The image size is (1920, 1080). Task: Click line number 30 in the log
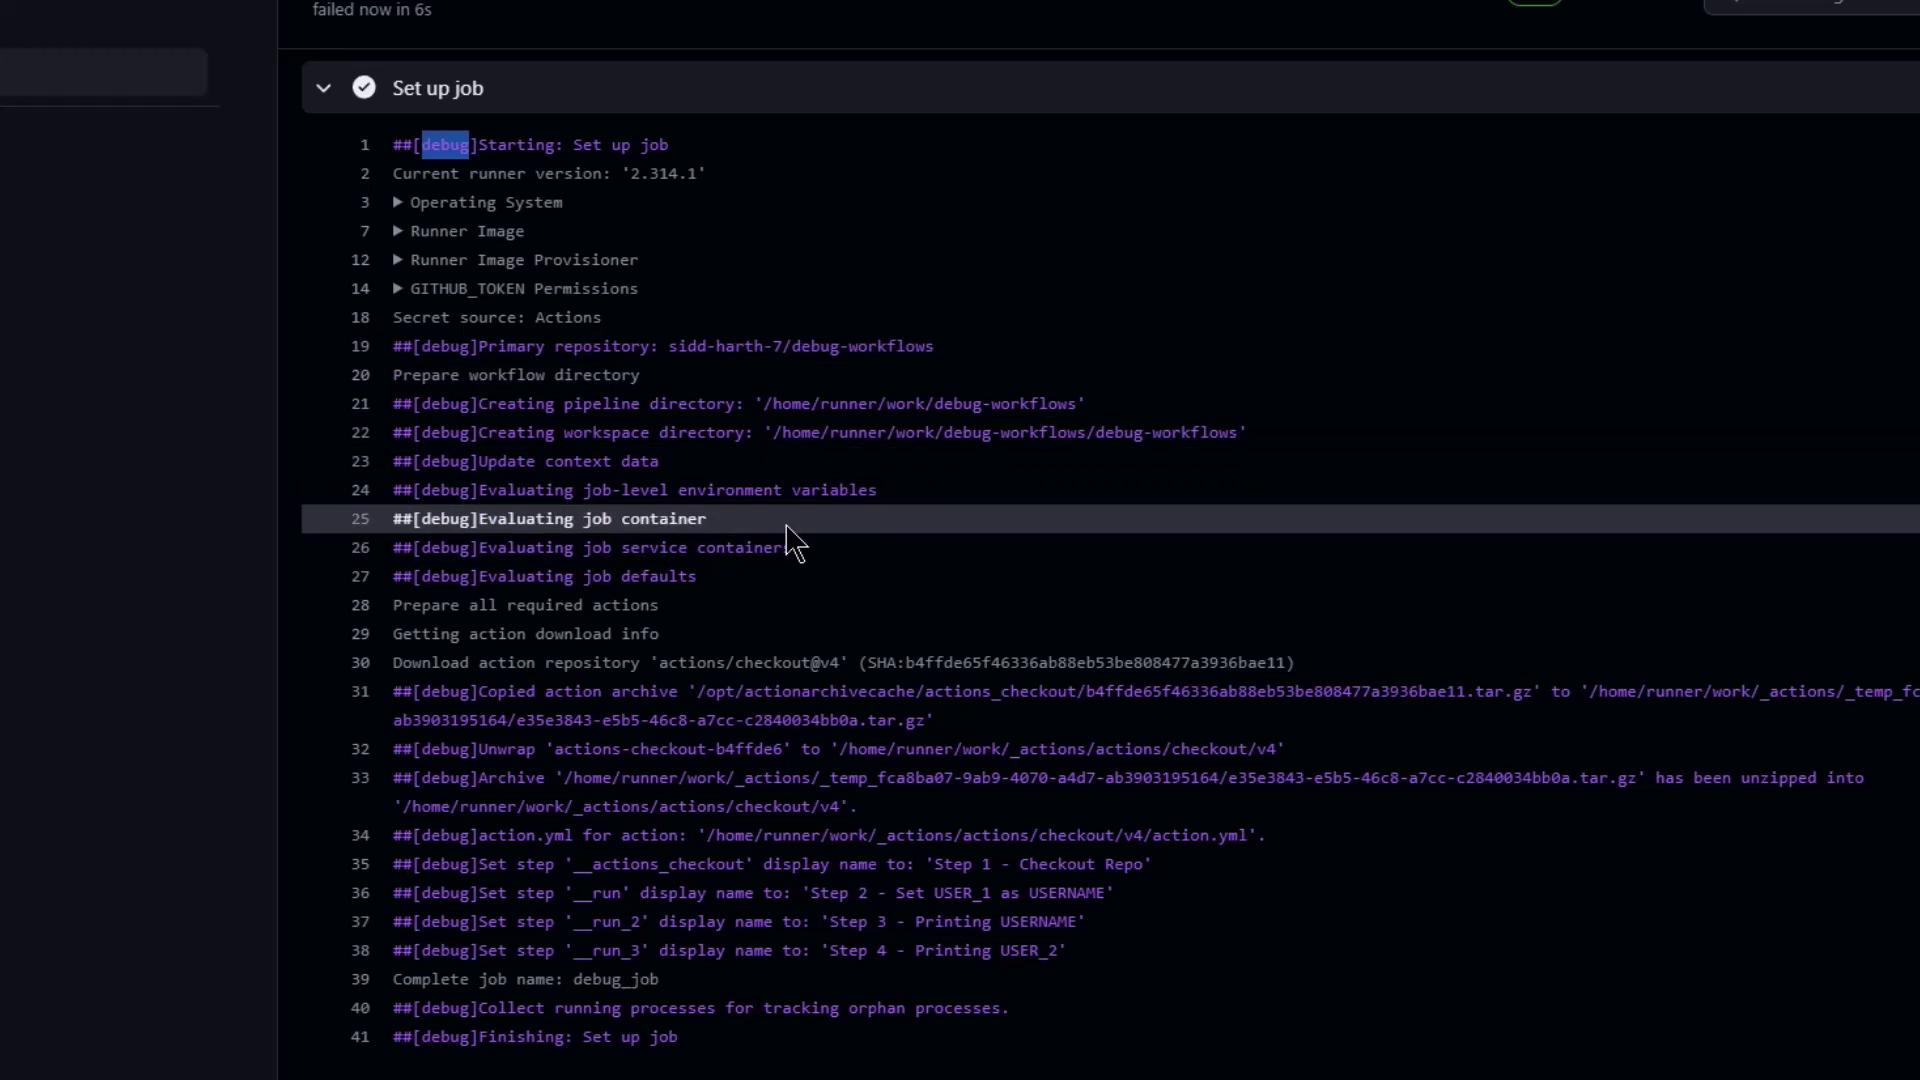coord(360,663)
